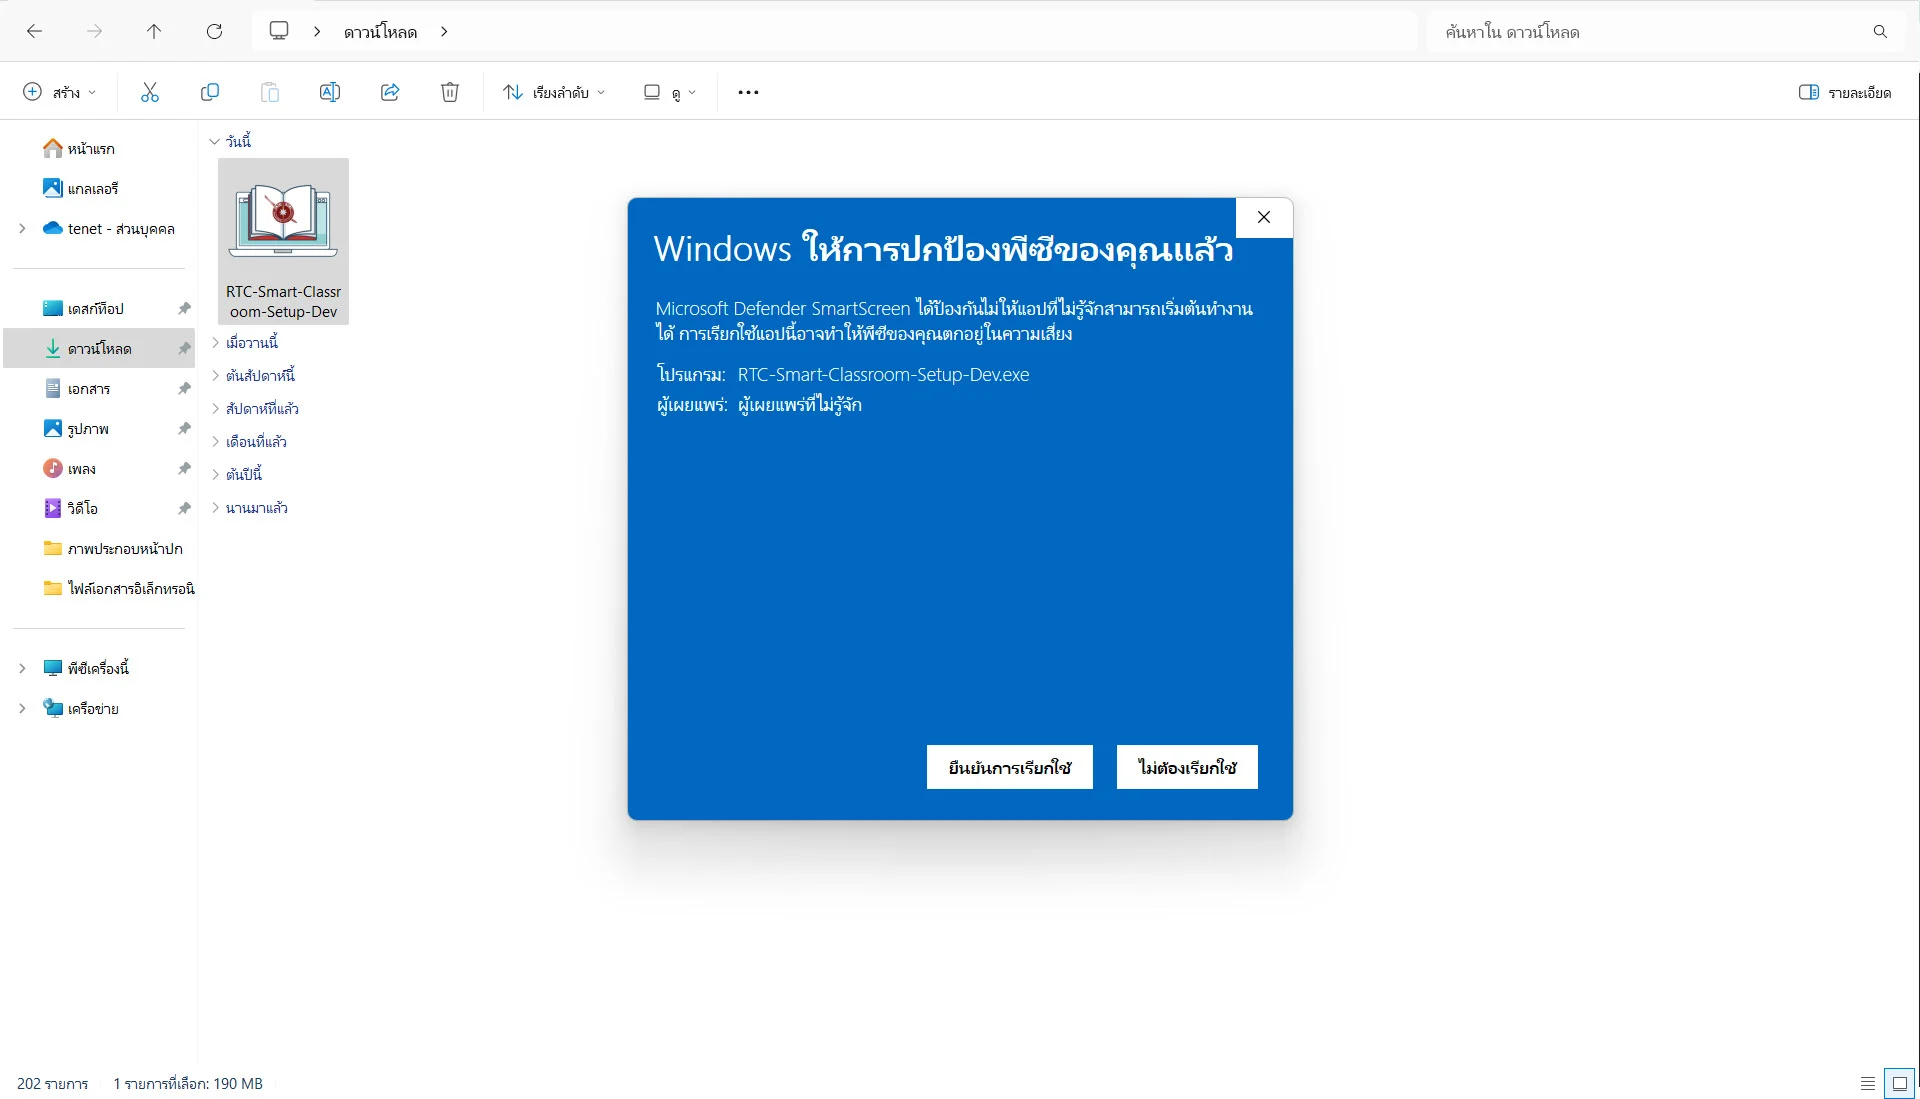Click the search ดาวน์โหลด field
1920x1099 pixels.
[x=1650, y=32]
